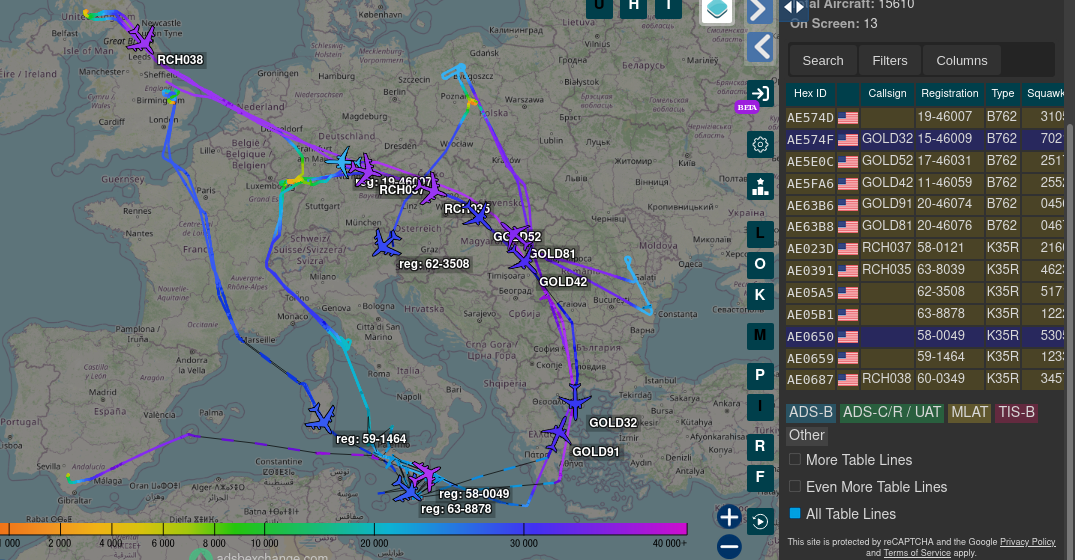
Task: Sort by Squawk column header
Action: (1043, 93)
